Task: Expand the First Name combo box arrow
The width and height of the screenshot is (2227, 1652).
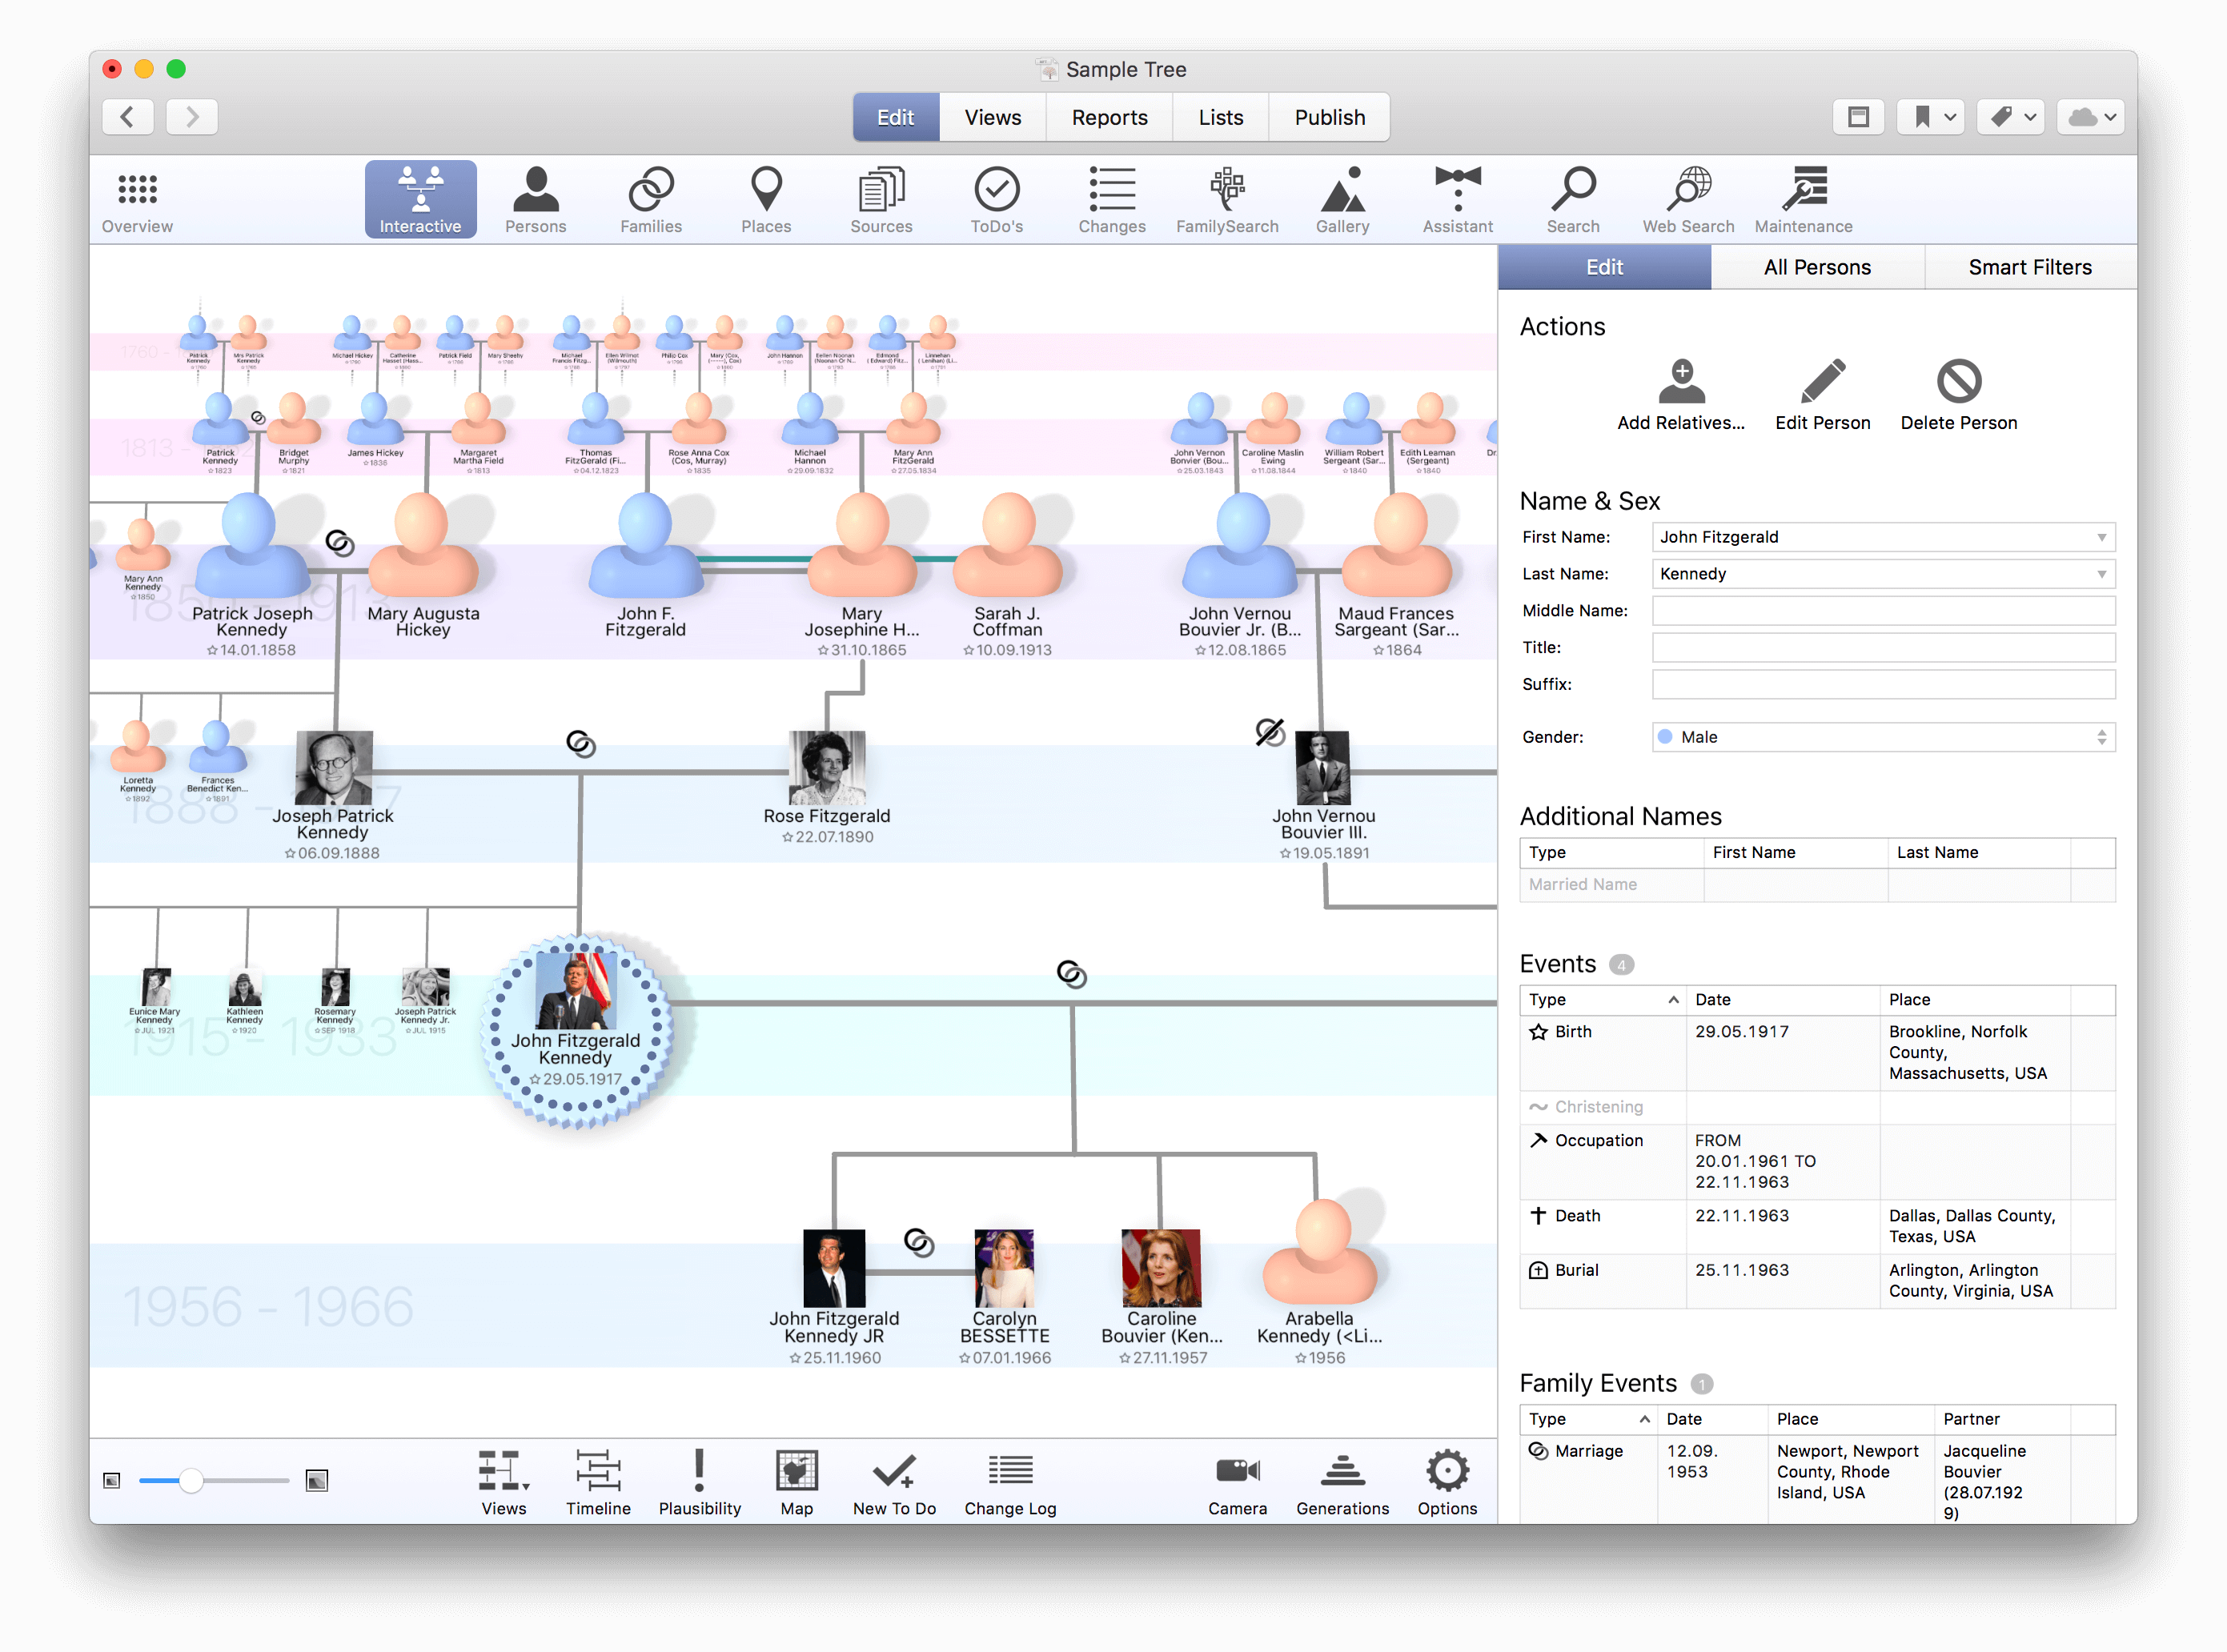Action: 2101,537
